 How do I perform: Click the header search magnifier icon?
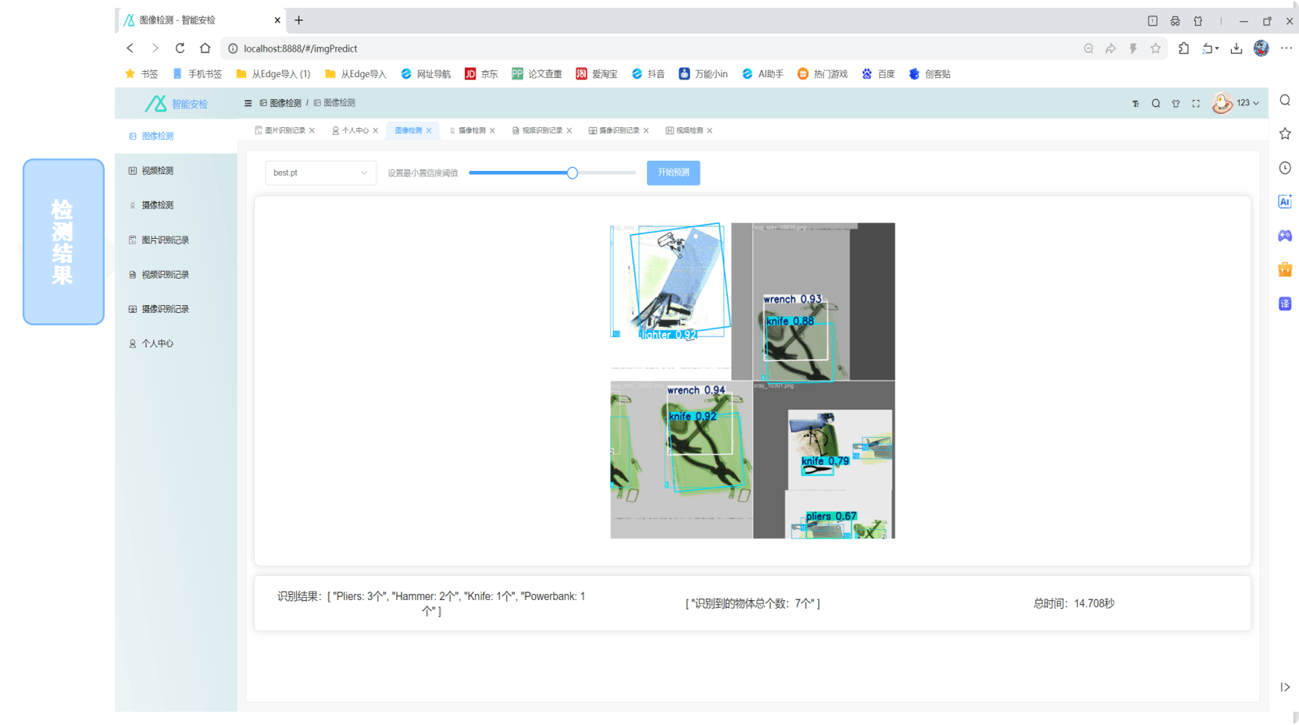(1156, 103)
